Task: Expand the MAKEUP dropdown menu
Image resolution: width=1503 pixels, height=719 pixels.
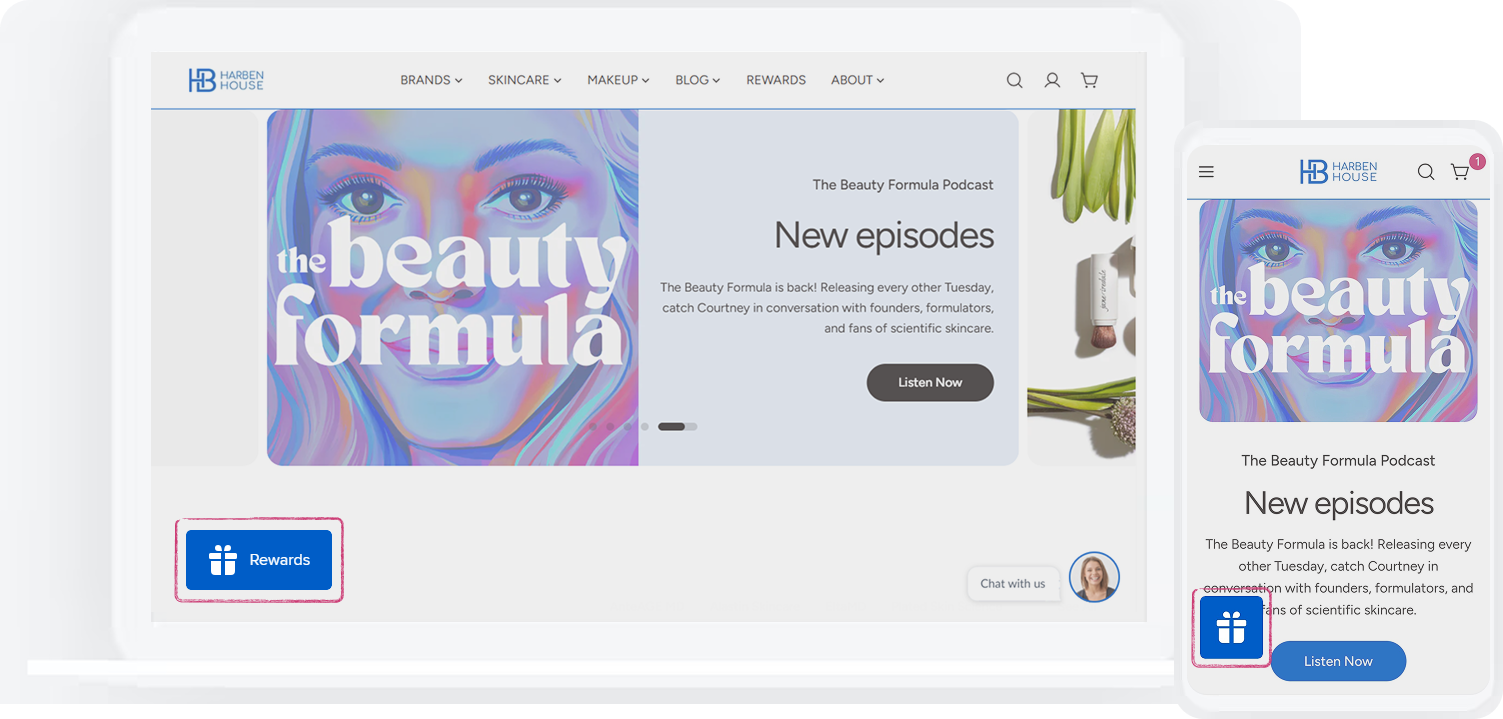Action: click(618, 80)
